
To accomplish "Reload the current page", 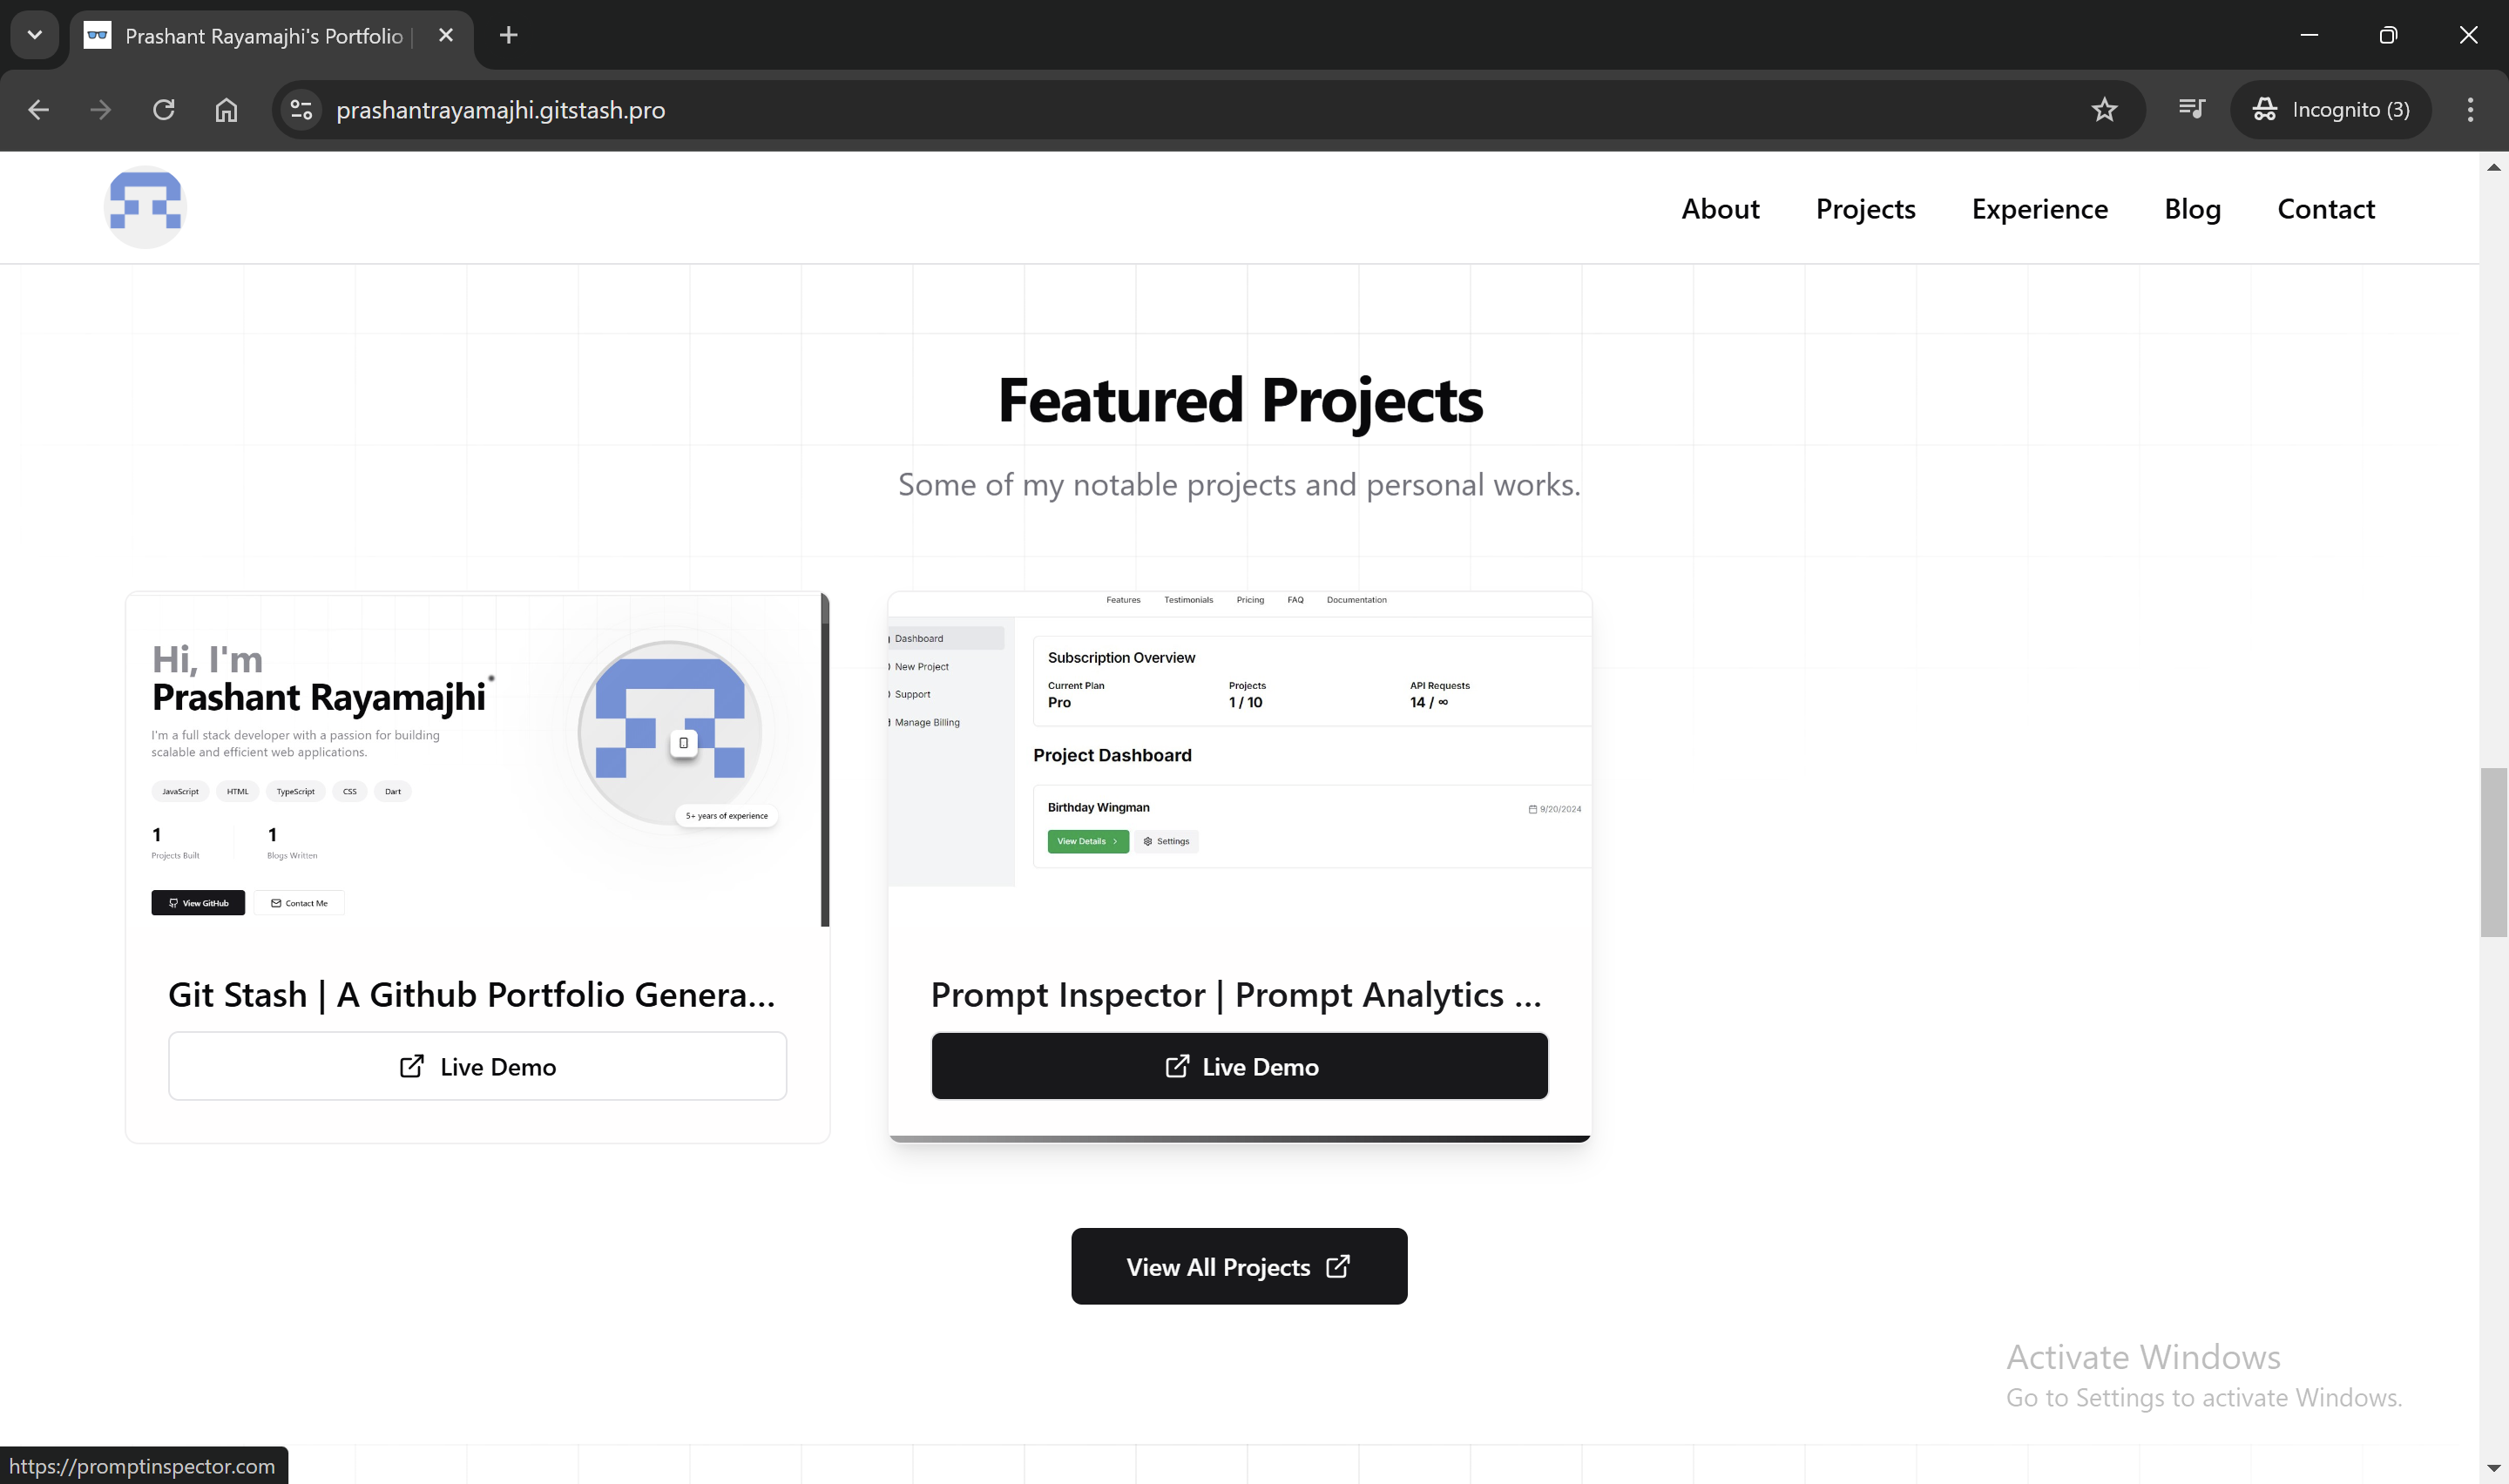I will [x=163, y=110].
